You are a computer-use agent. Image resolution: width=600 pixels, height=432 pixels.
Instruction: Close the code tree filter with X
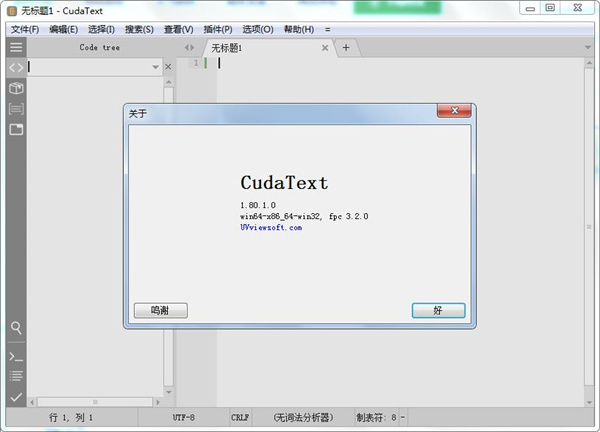tap(168, 67)
